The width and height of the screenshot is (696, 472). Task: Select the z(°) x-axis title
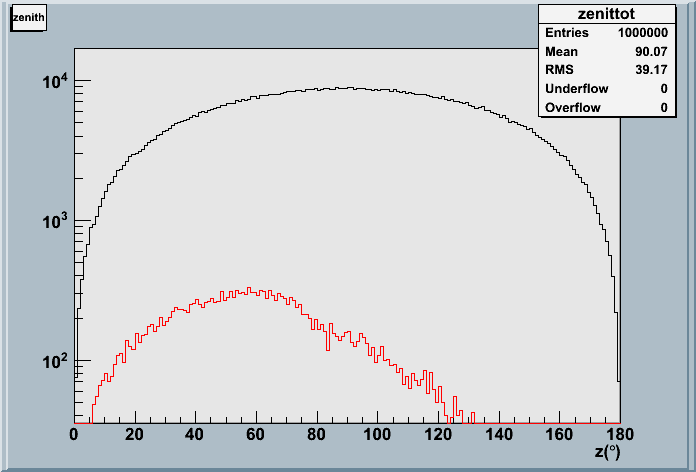pos(607,452)
